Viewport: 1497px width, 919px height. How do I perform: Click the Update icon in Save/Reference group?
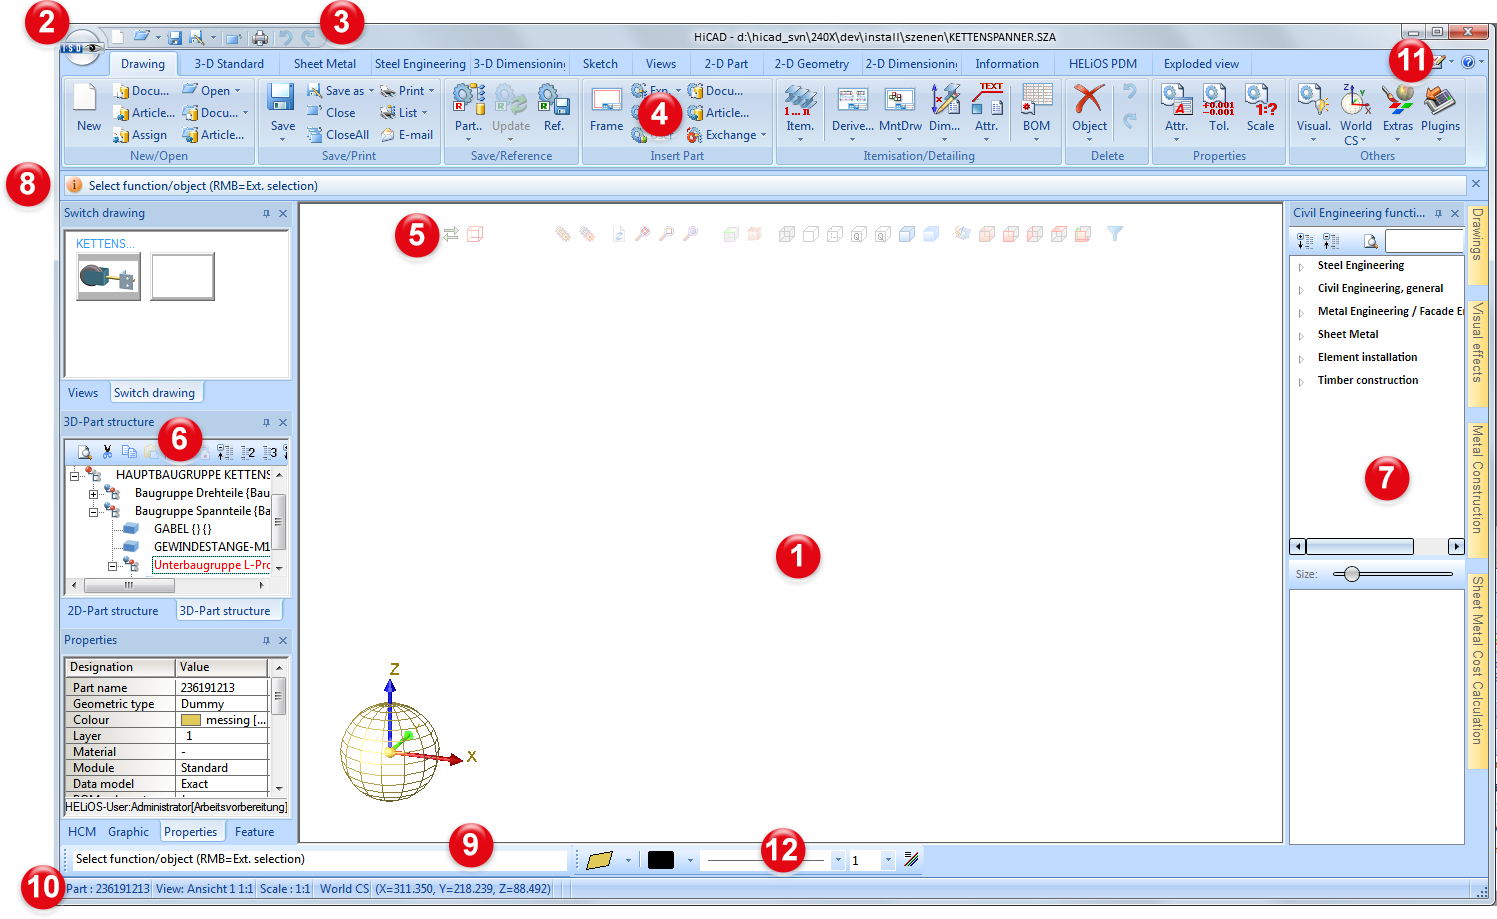(510, 99)
